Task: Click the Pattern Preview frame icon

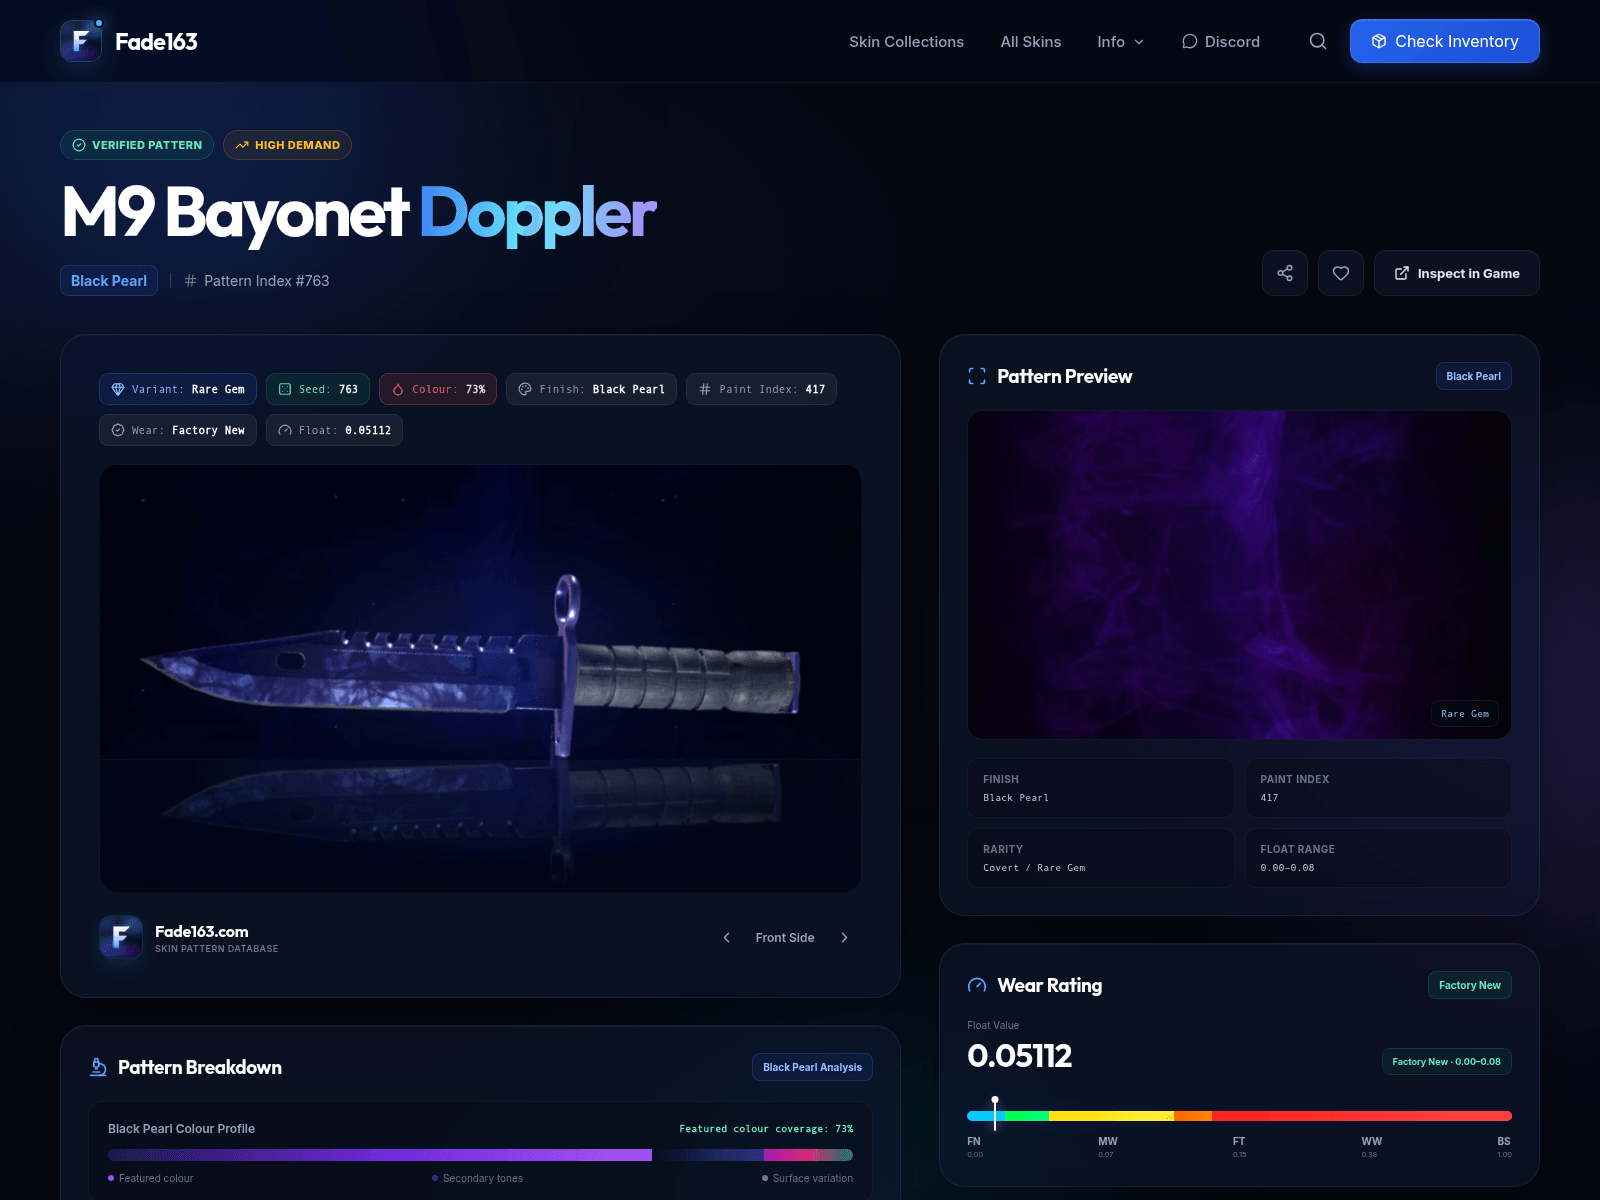Action: coord(977,376)
